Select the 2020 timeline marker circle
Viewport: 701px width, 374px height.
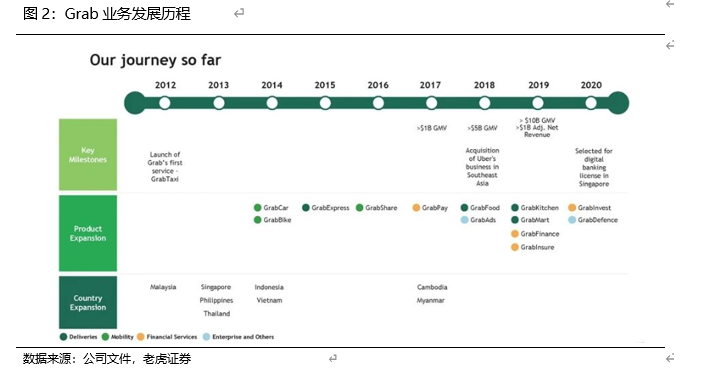591,103
